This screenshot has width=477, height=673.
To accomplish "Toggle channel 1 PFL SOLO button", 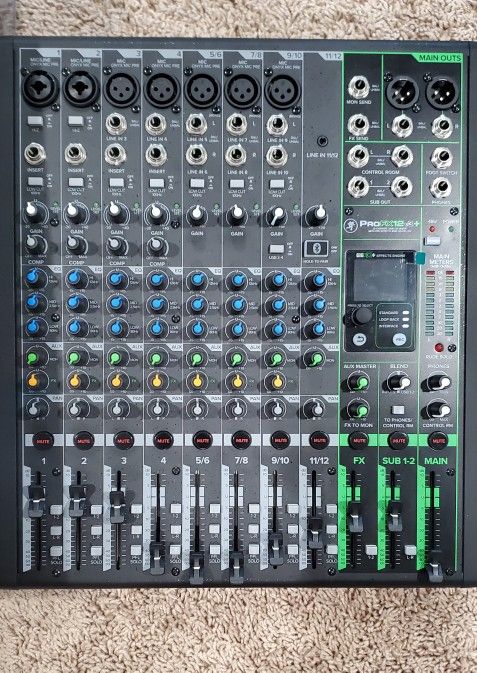I will [56, 550].
